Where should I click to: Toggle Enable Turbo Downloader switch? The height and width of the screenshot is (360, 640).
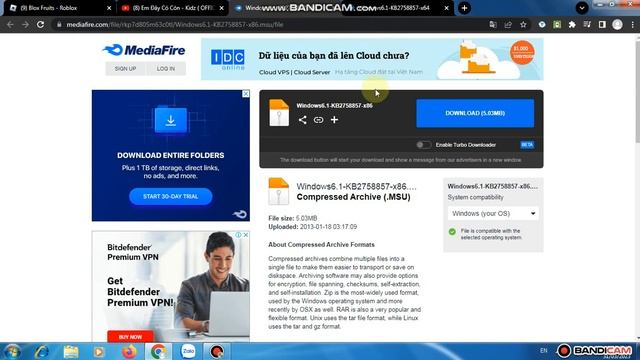[423, 144]
